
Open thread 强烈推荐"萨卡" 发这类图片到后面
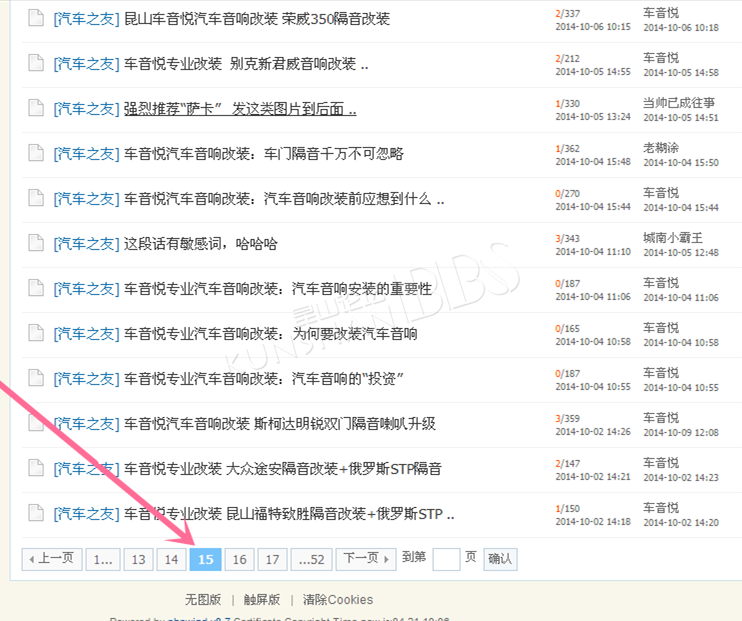(240, 108)
